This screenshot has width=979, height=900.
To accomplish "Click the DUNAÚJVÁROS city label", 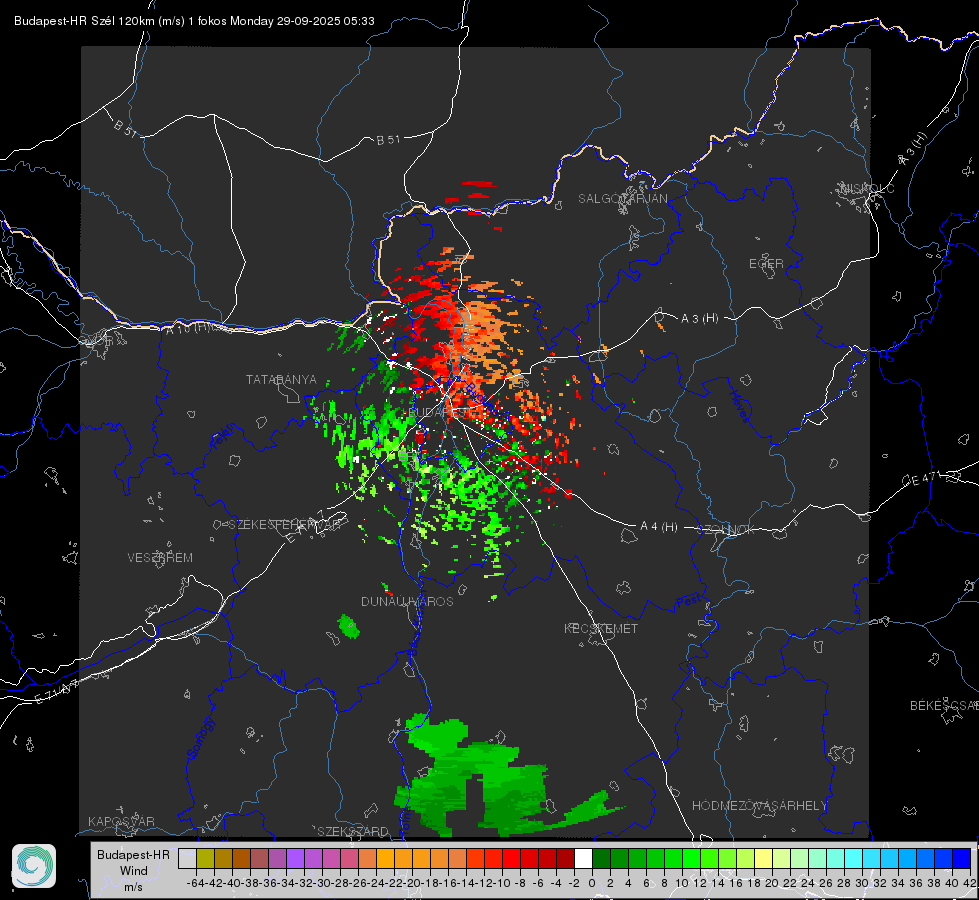I will tap(407, 601).
